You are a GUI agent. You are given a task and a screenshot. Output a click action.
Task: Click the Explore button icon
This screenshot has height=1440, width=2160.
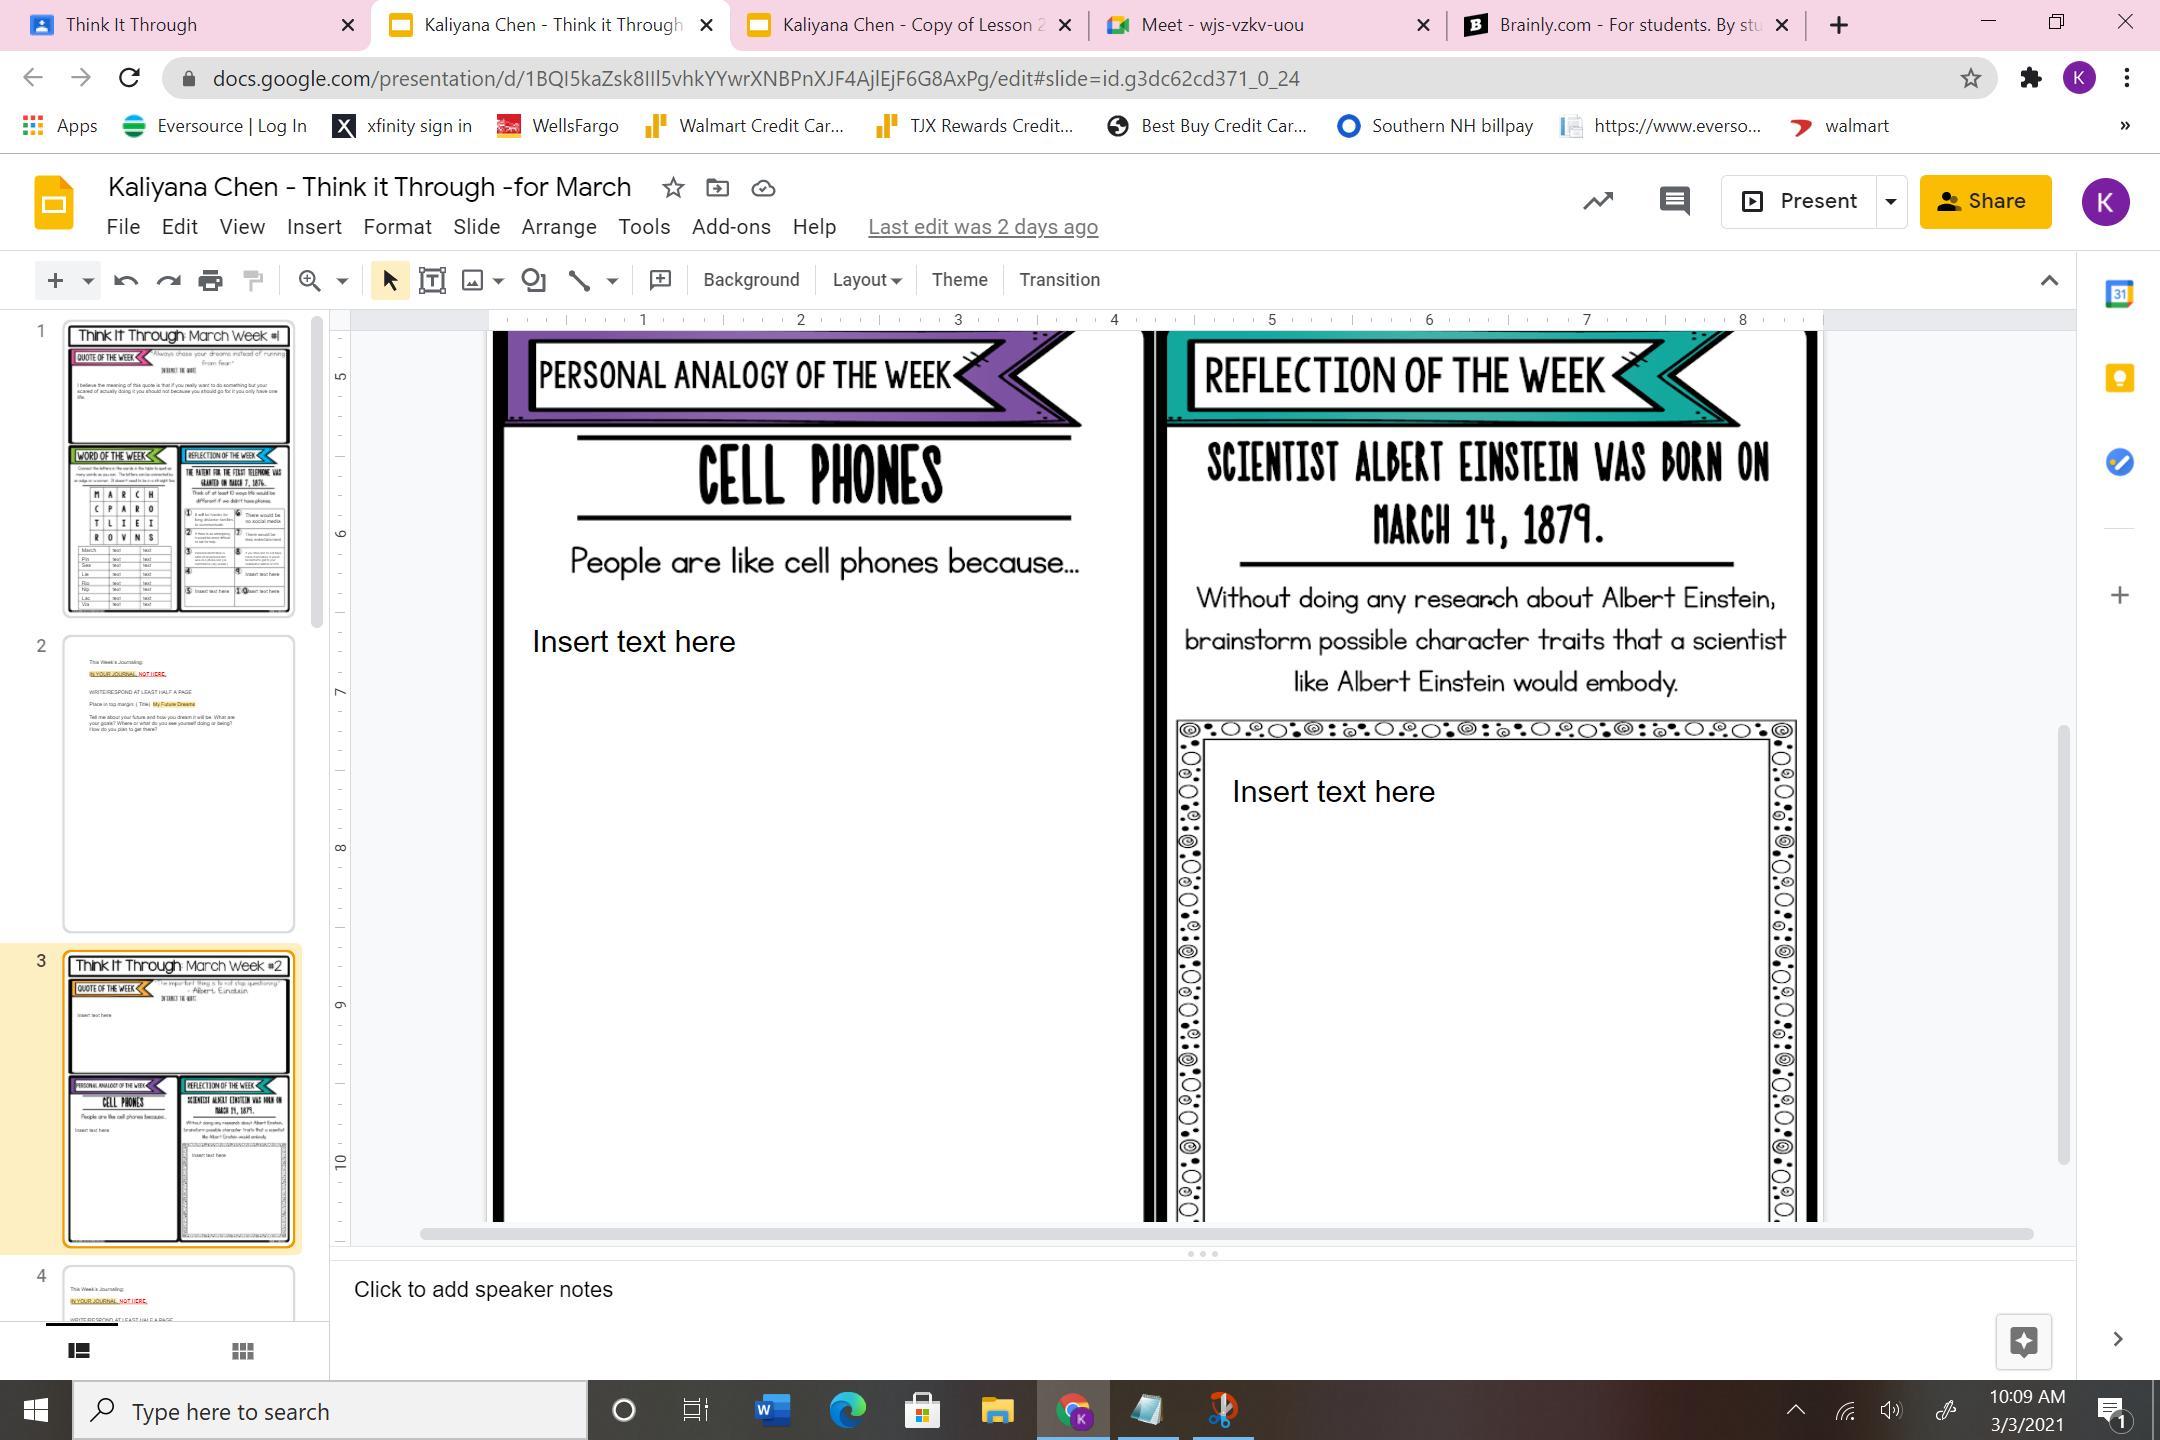pos(2023,1341)
